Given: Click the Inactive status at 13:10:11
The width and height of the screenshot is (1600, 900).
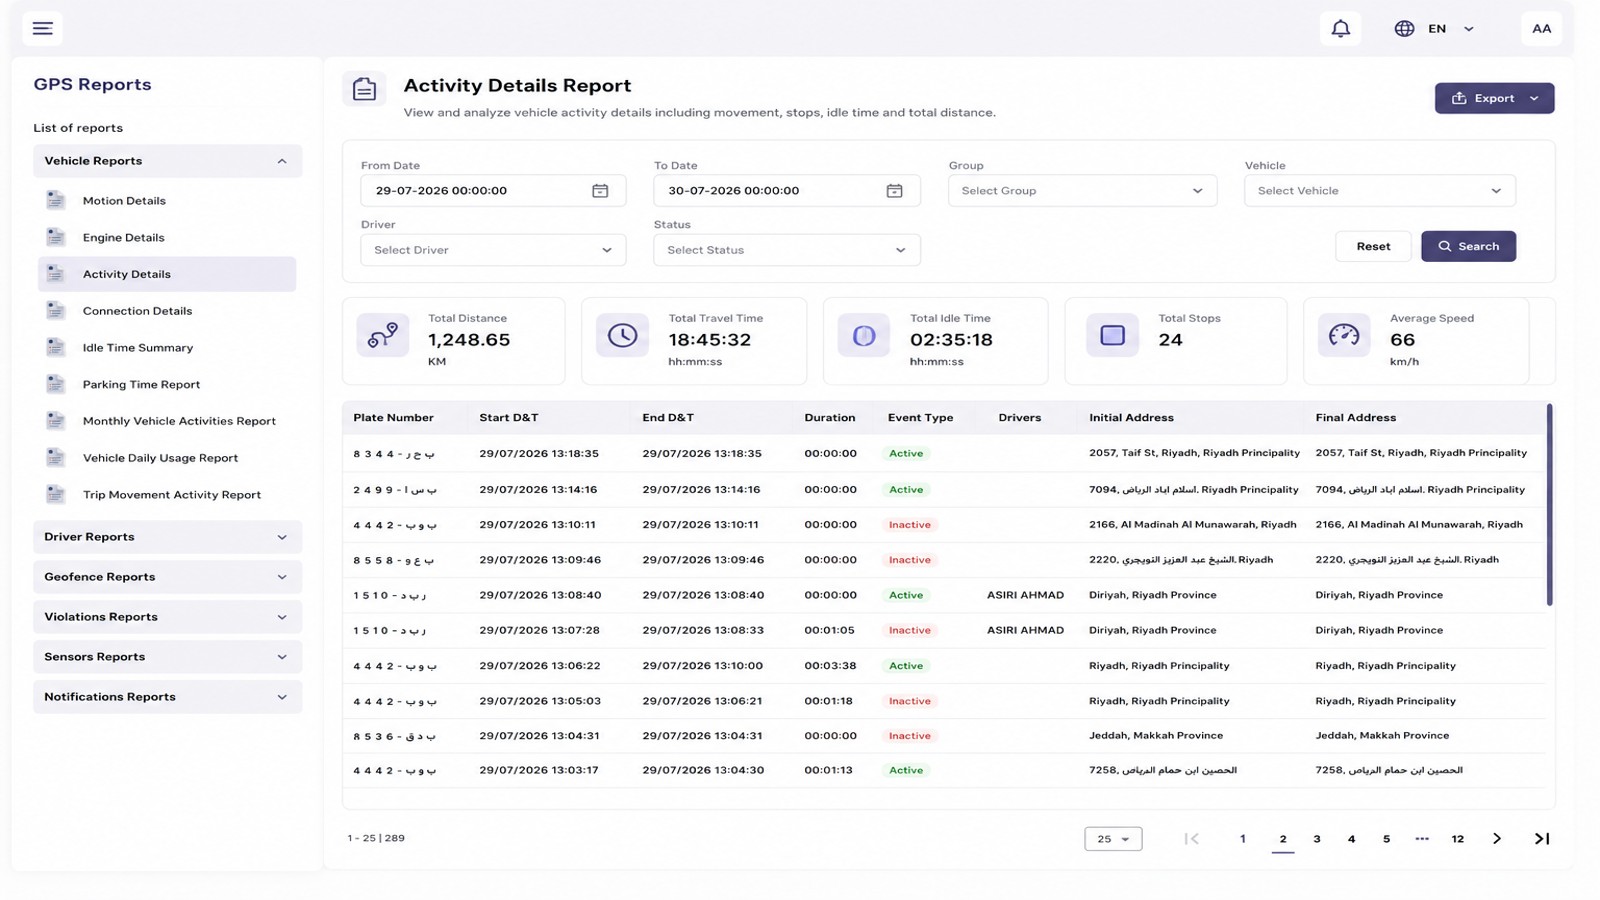Looking at the screenshot, I should [910, 525].
